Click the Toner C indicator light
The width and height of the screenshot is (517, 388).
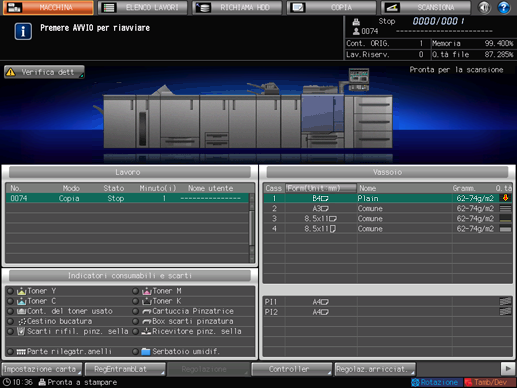(10, 301)
